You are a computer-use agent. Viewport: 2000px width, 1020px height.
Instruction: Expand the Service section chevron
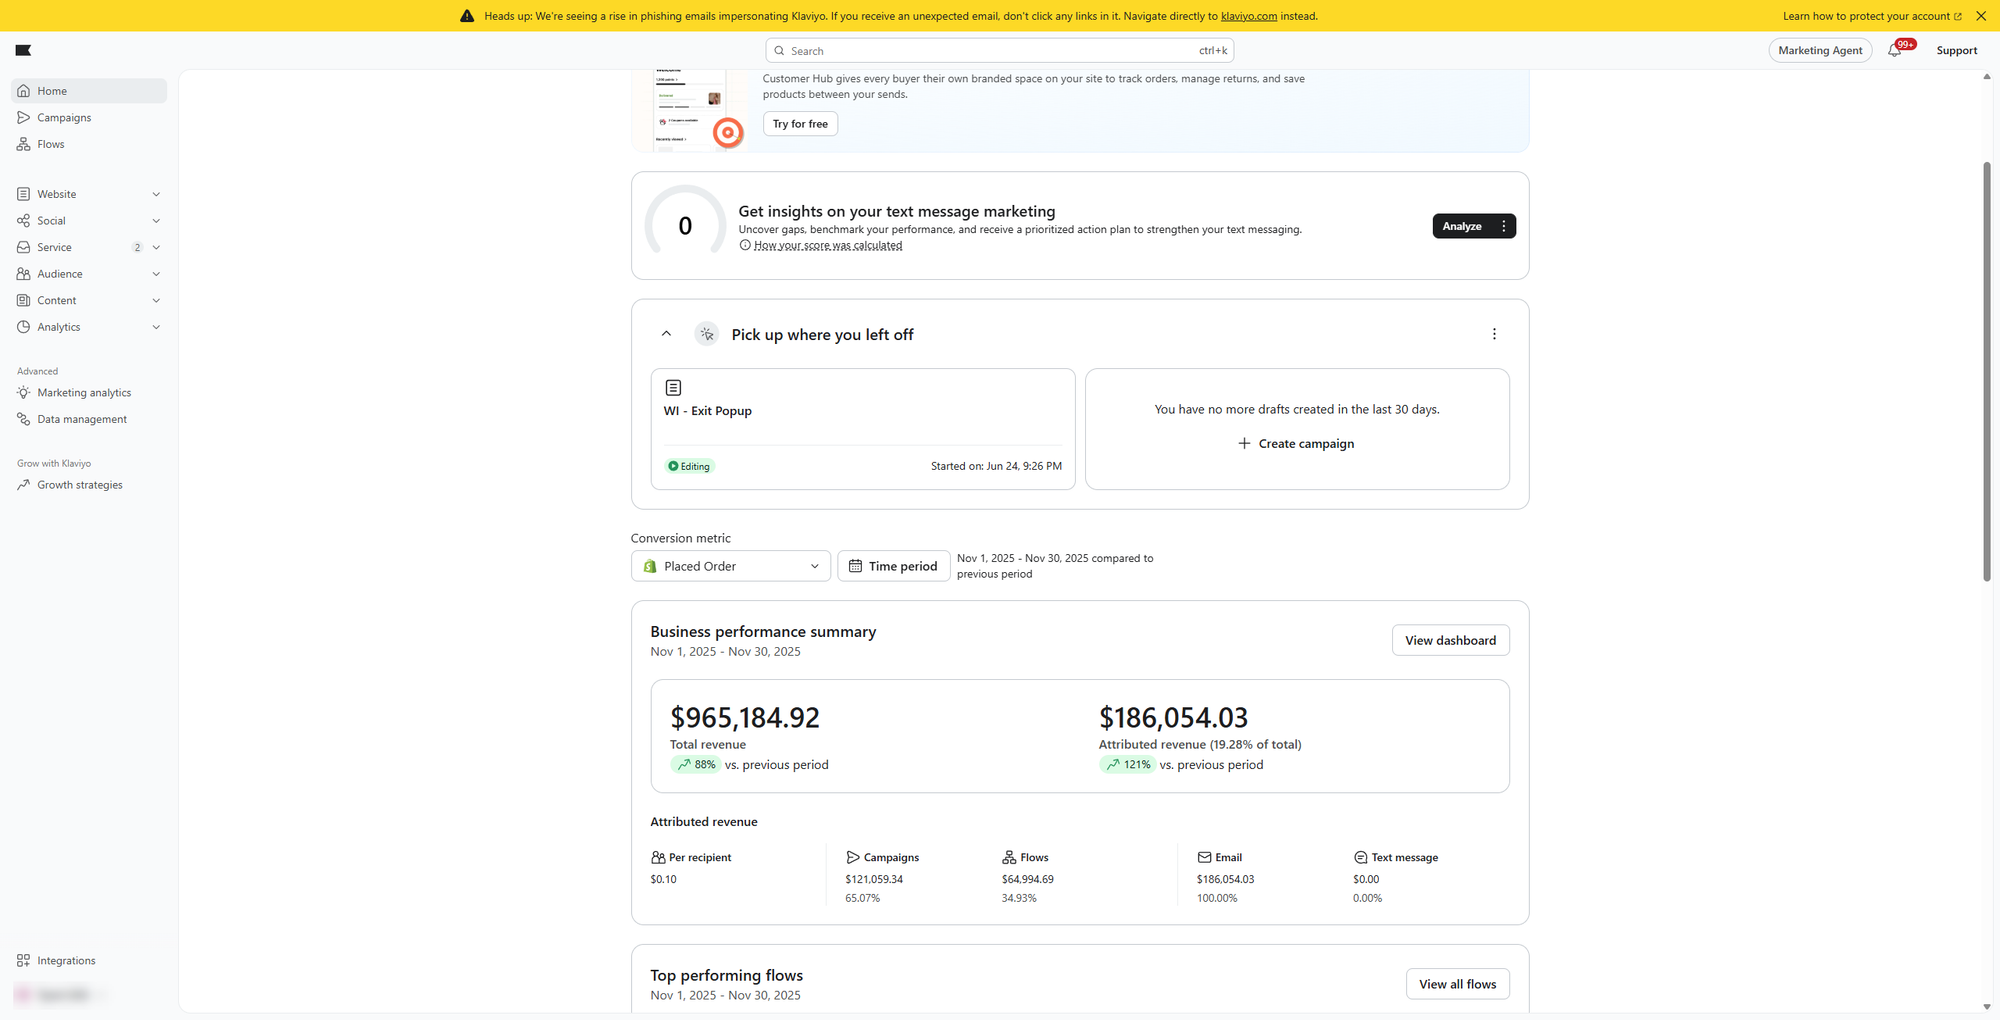tap(156, 247)
